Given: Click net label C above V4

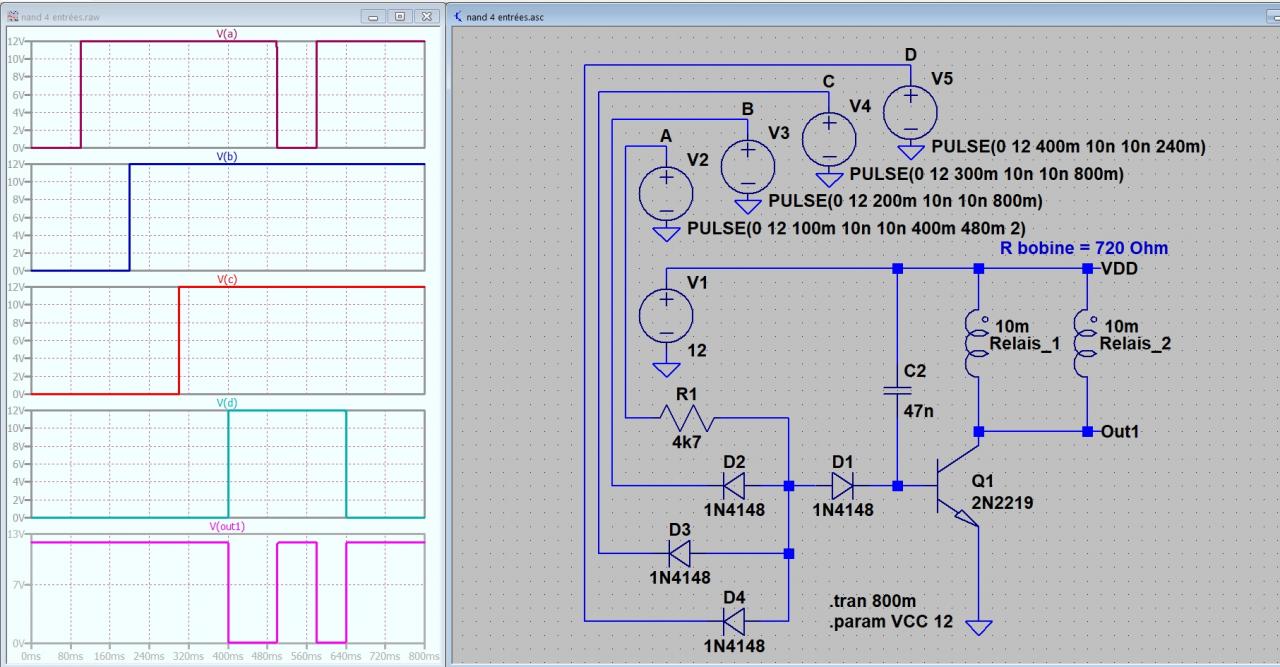Looking at the screenshot, I should point(829,82).
